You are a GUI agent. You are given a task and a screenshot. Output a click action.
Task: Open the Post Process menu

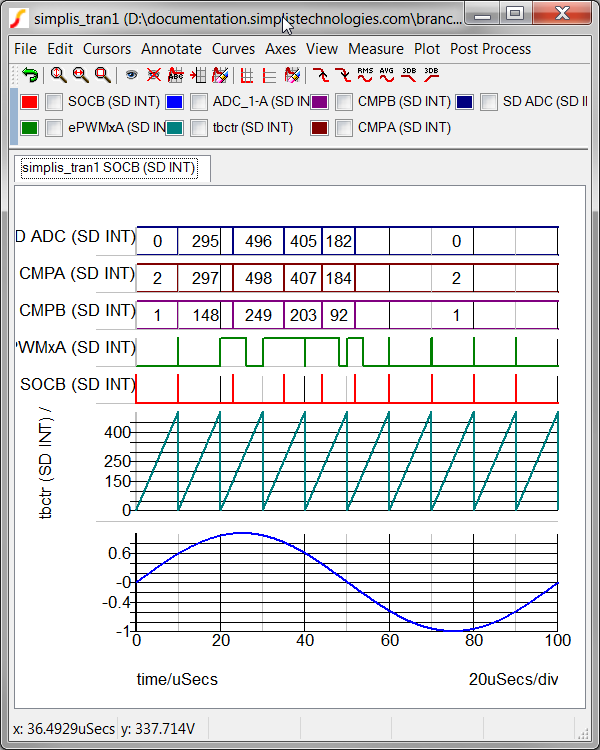490,49
